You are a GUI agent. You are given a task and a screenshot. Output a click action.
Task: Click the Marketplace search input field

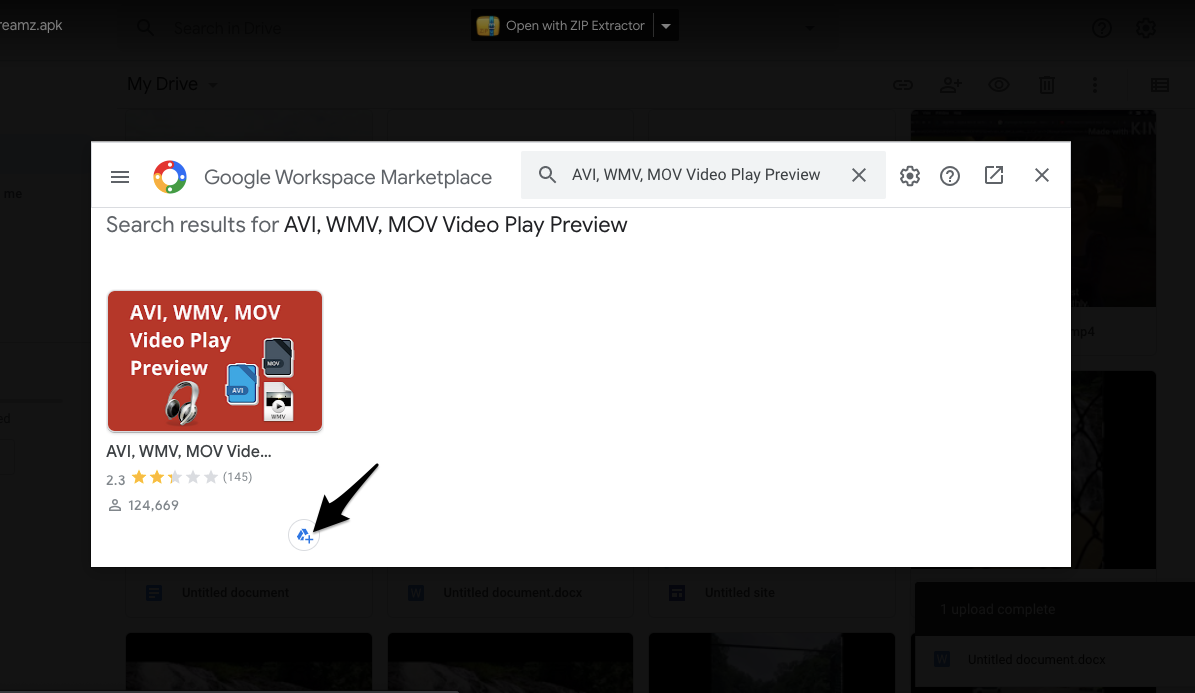[x=696, y=175]
